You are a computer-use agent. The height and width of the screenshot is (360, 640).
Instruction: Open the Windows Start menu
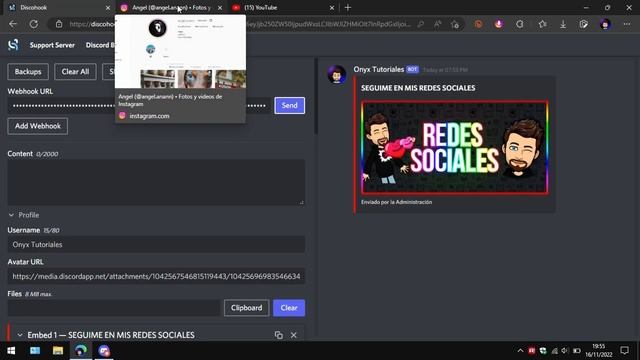click(11, 351)
